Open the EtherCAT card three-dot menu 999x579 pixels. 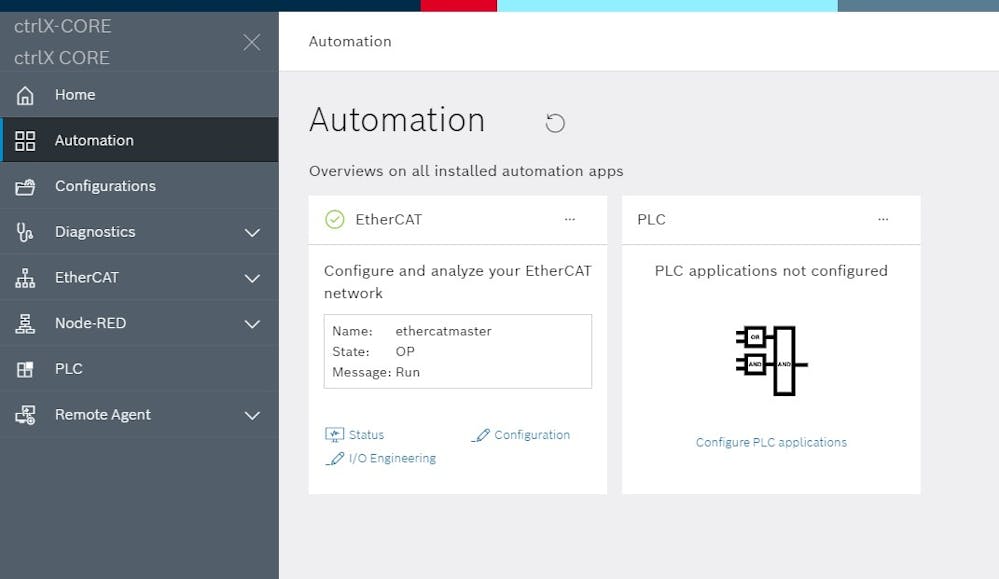[570, 219]
